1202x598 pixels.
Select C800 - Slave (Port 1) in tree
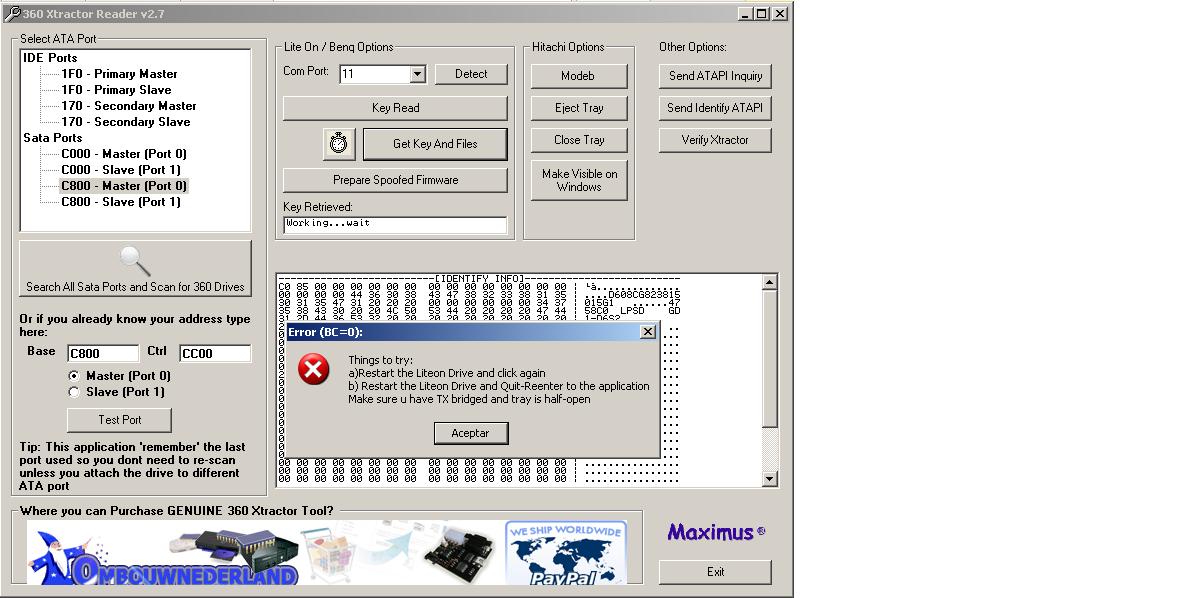[121, 202]
